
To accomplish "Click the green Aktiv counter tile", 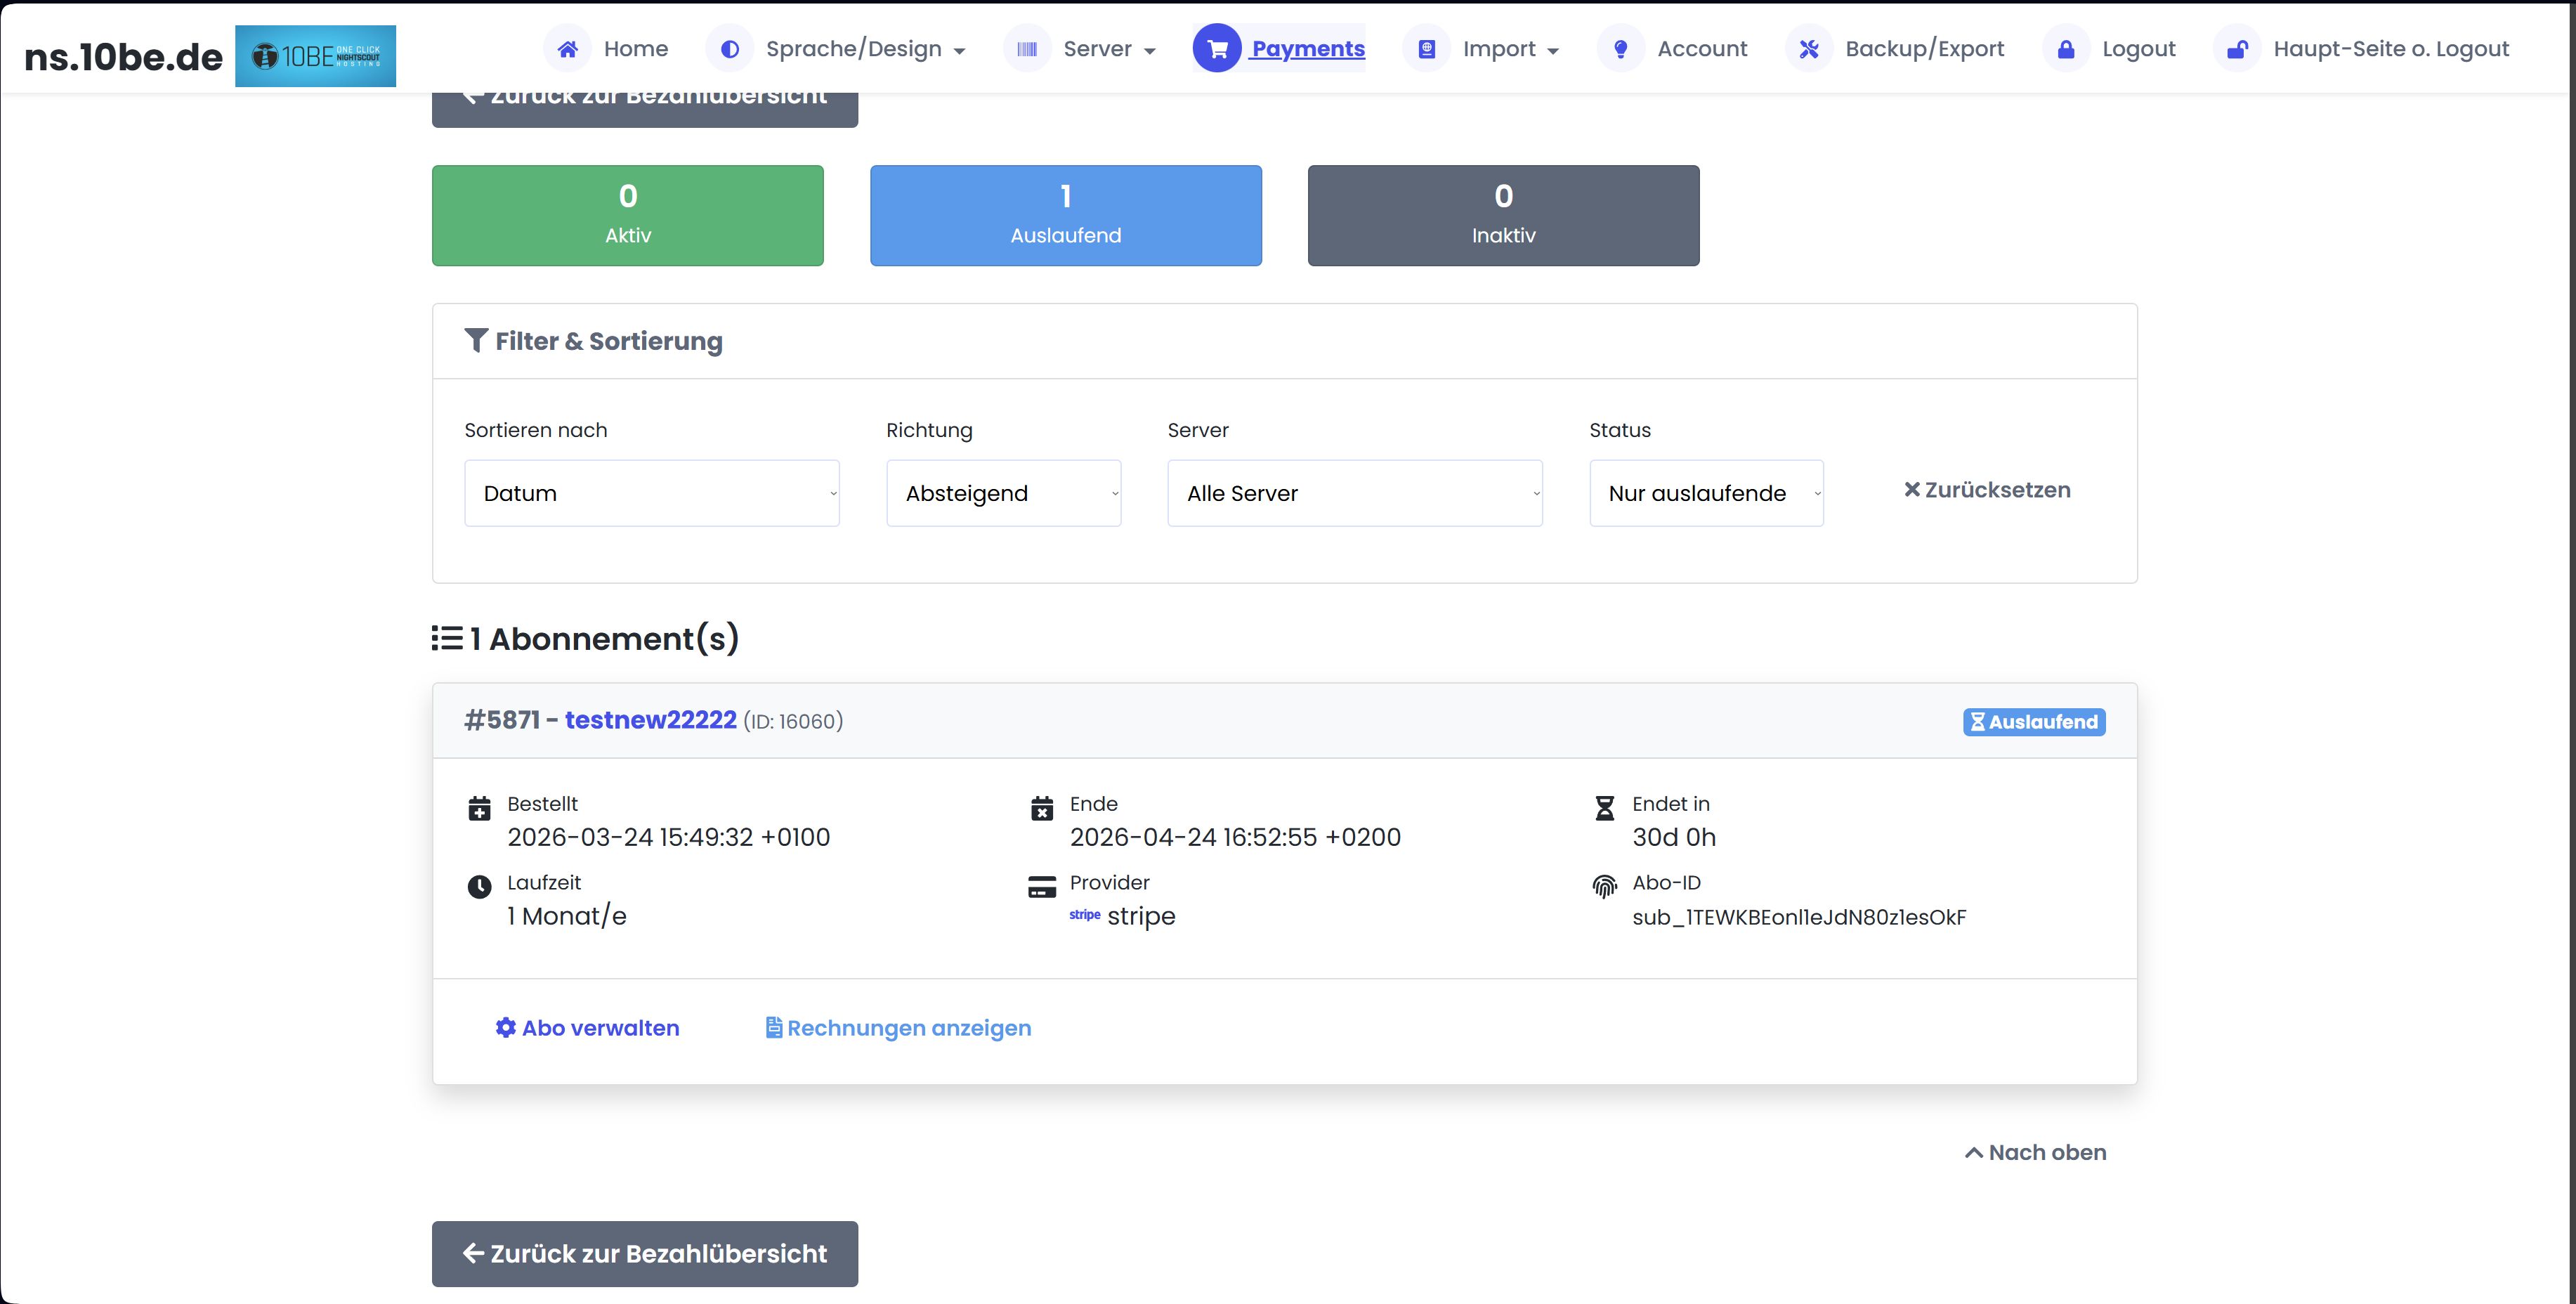I will pos(627,215).
